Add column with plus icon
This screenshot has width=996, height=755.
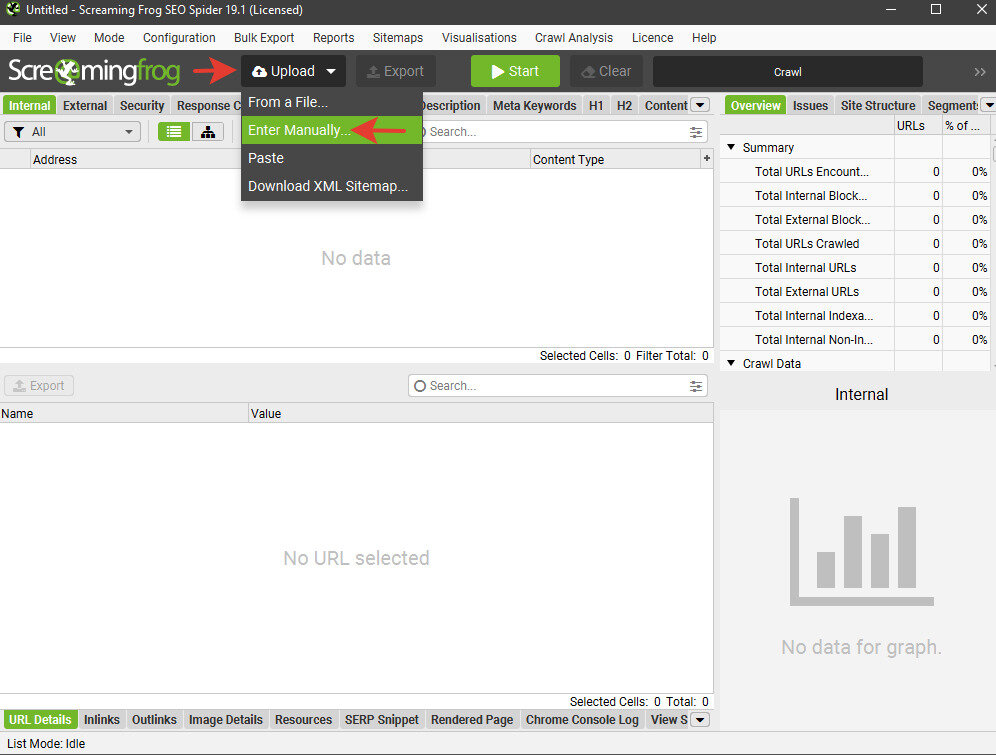706,158
